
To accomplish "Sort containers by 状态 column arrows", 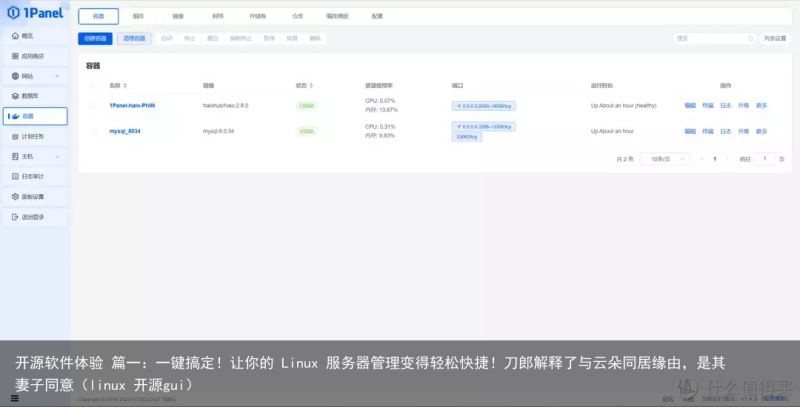I will (311, 86).
